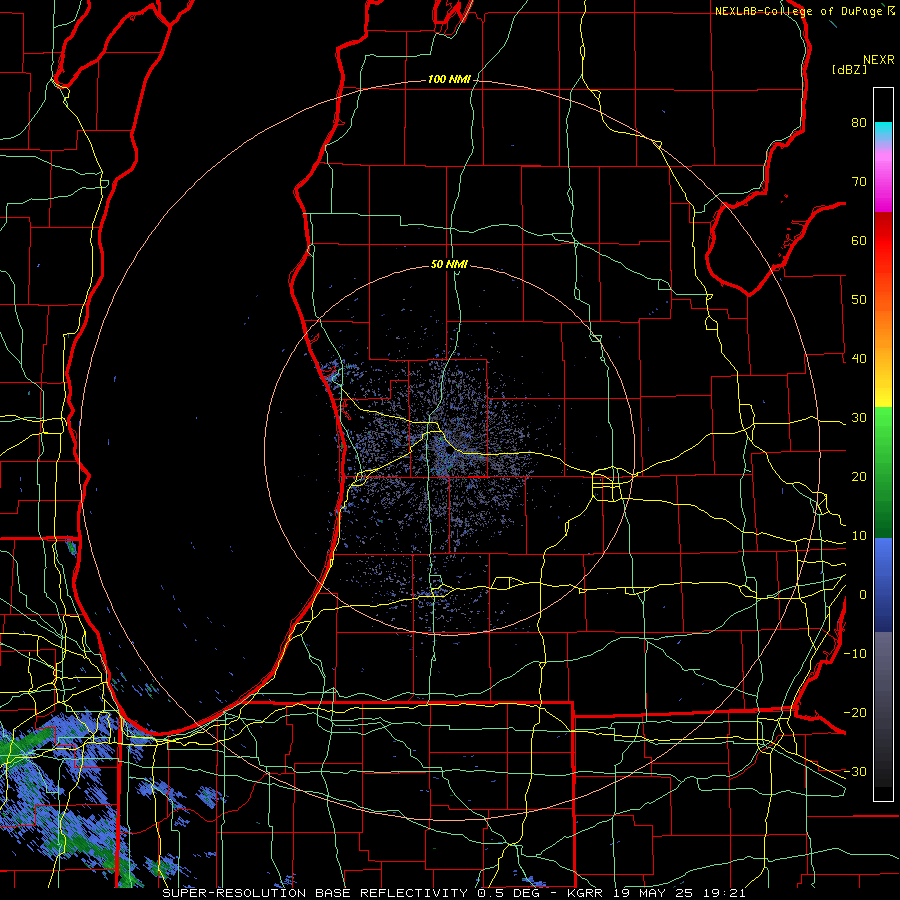Click the 10 value on color scale
900x900 pixels.
tap(859, 536)
